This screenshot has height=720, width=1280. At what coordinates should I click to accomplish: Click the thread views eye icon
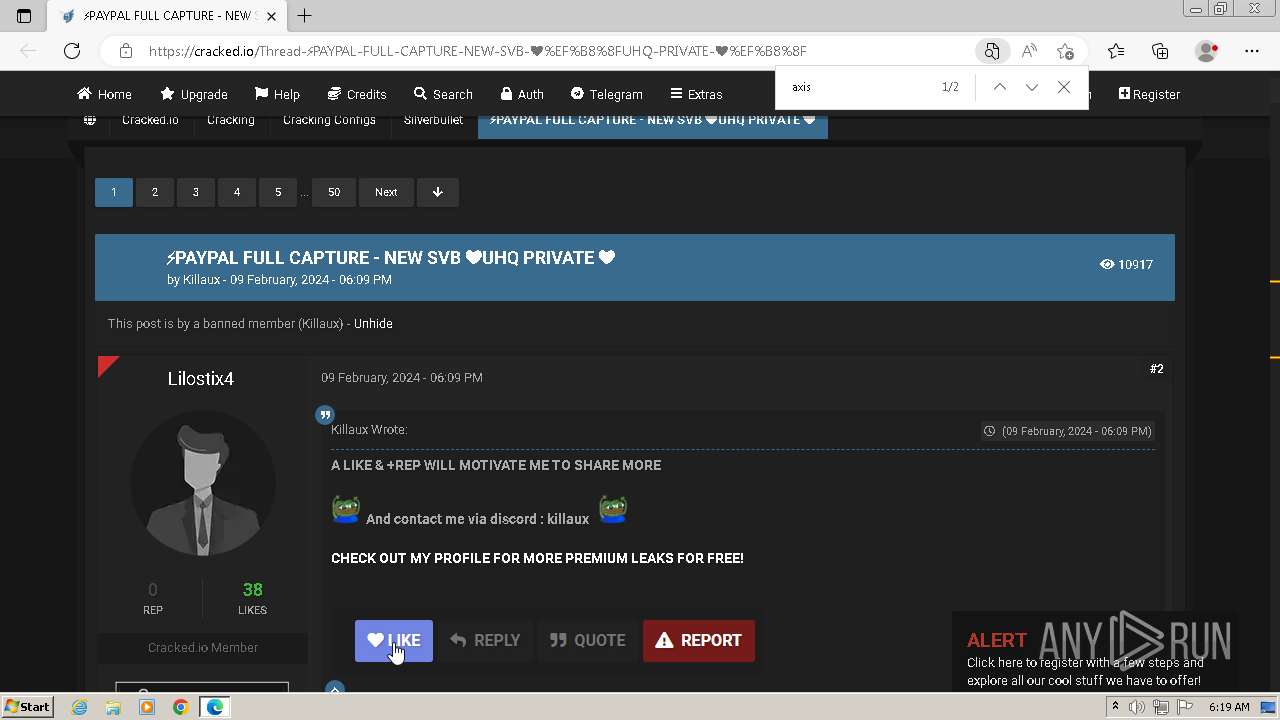pyautogui.click(x=1106, y=264)
